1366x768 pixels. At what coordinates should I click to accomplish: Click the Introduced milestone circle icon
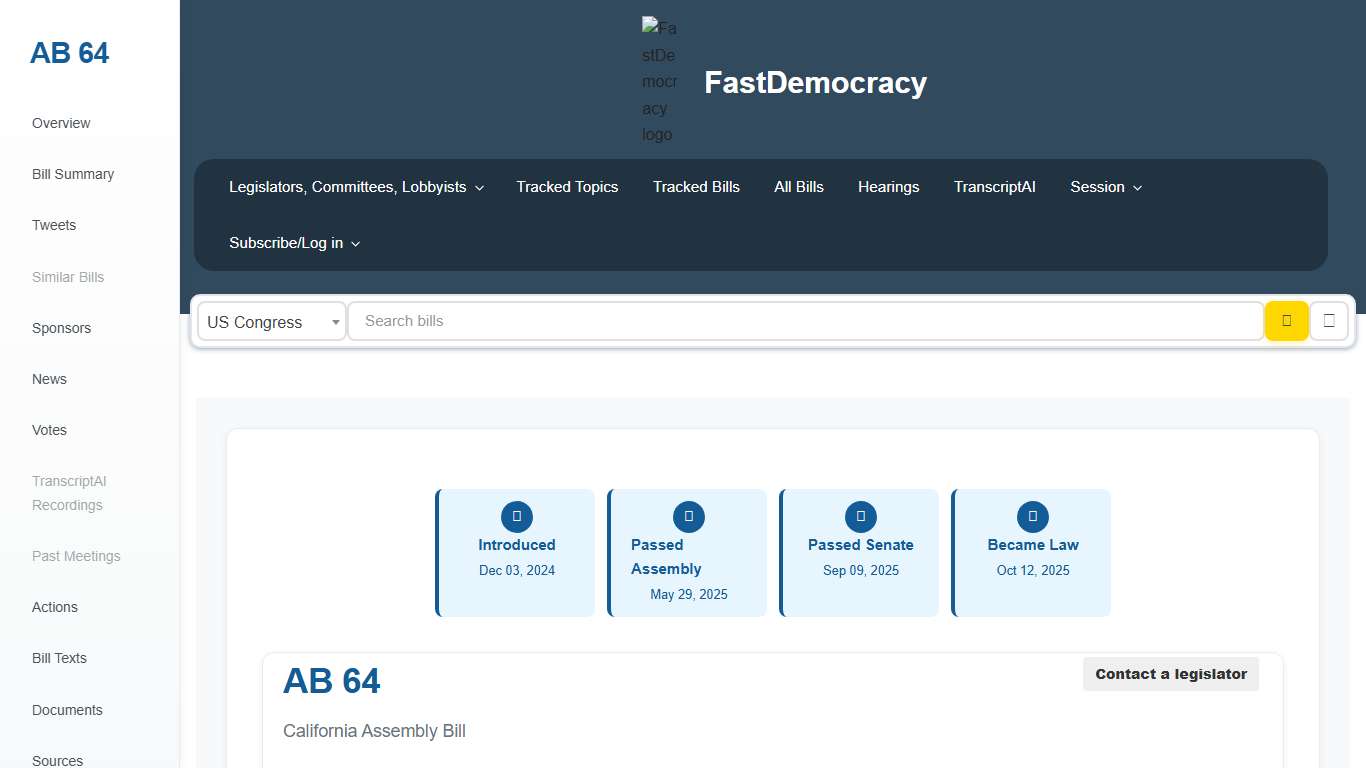516,517
